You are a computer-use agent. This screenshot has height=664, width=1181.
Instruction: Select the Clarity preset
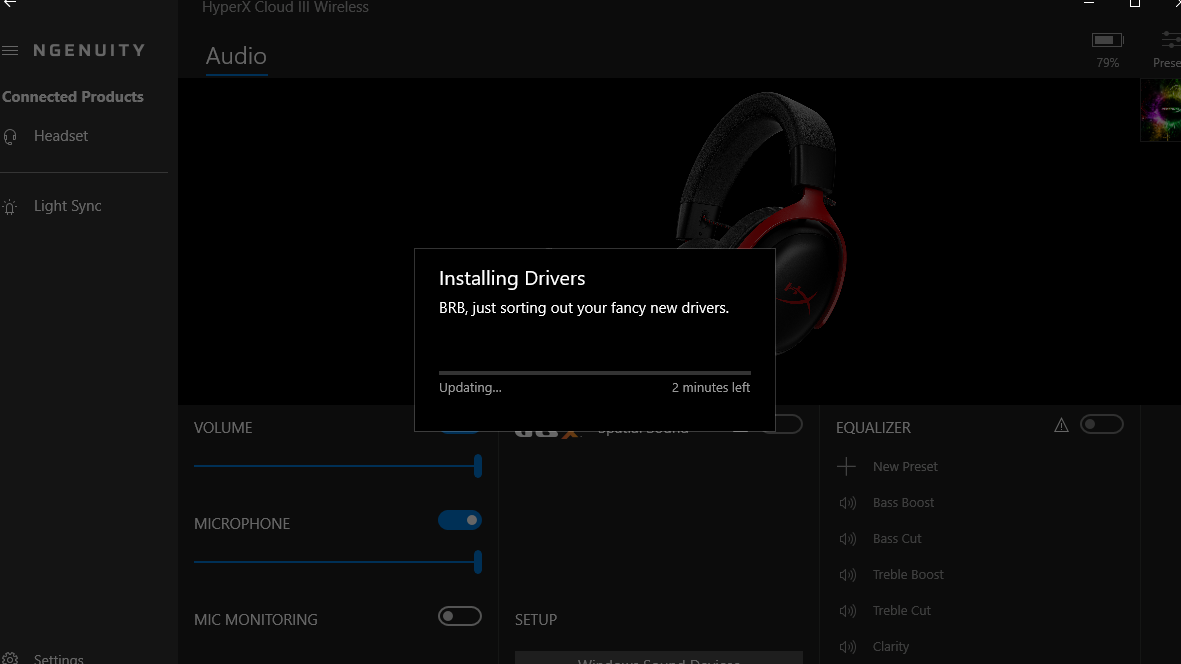tap(891, 647)
